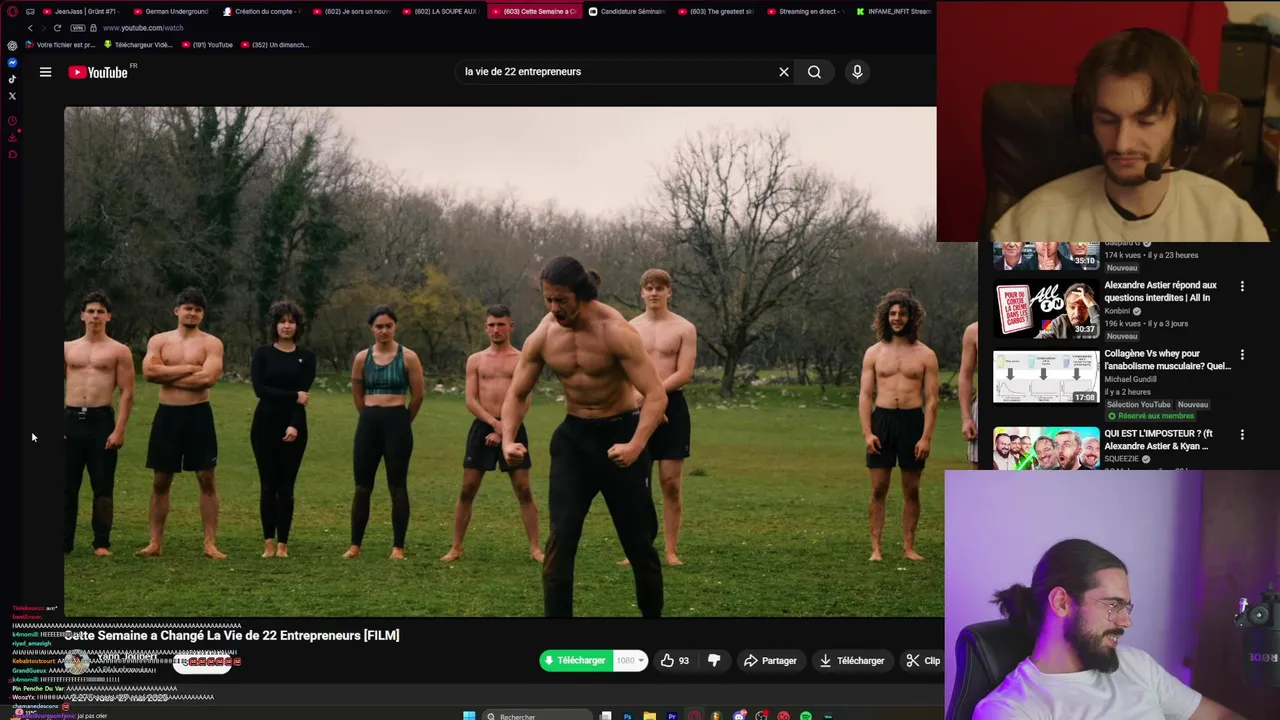The image size is (1280, 720).
Task: Click the Clip scissors button
Action: pyautogui.click(x=923, y=660)
